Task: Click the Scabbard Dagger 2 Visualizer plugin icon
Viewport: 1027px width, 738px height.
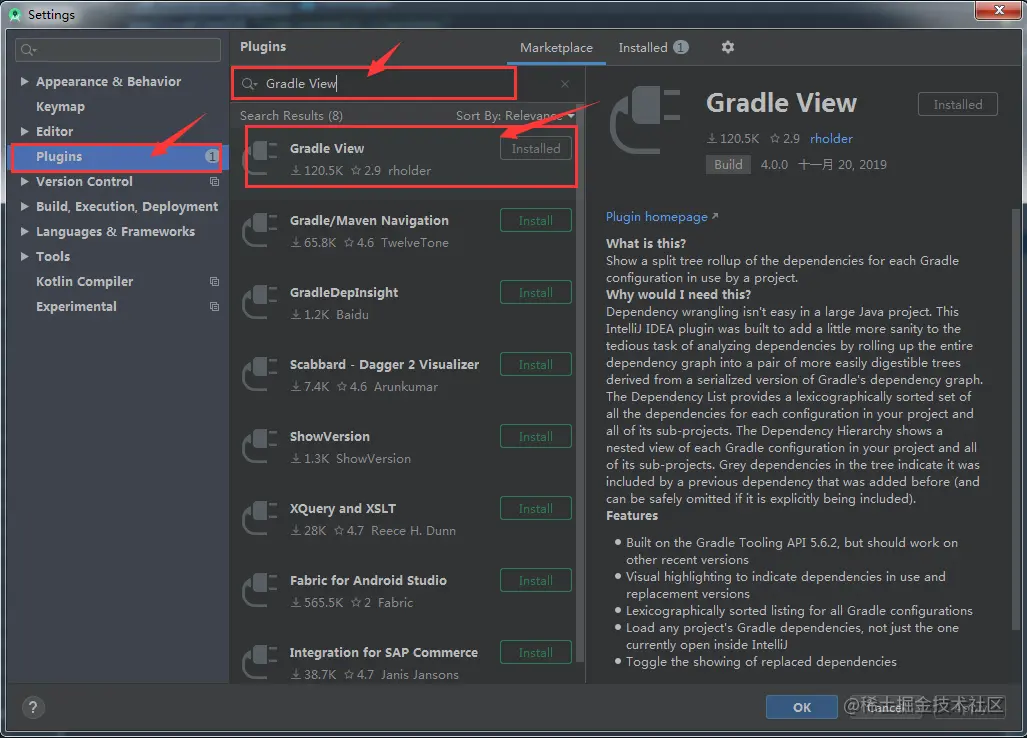Action: pos(261,374)
